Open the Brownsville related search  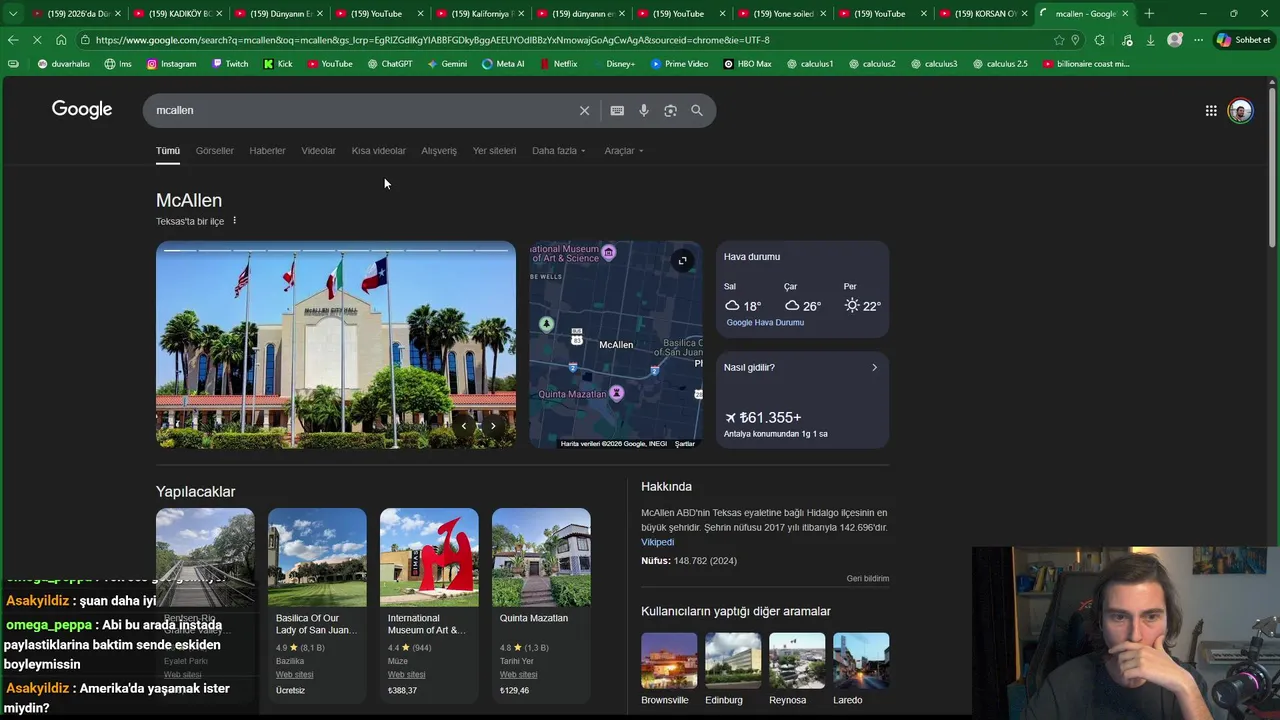(x=669, y=669)
